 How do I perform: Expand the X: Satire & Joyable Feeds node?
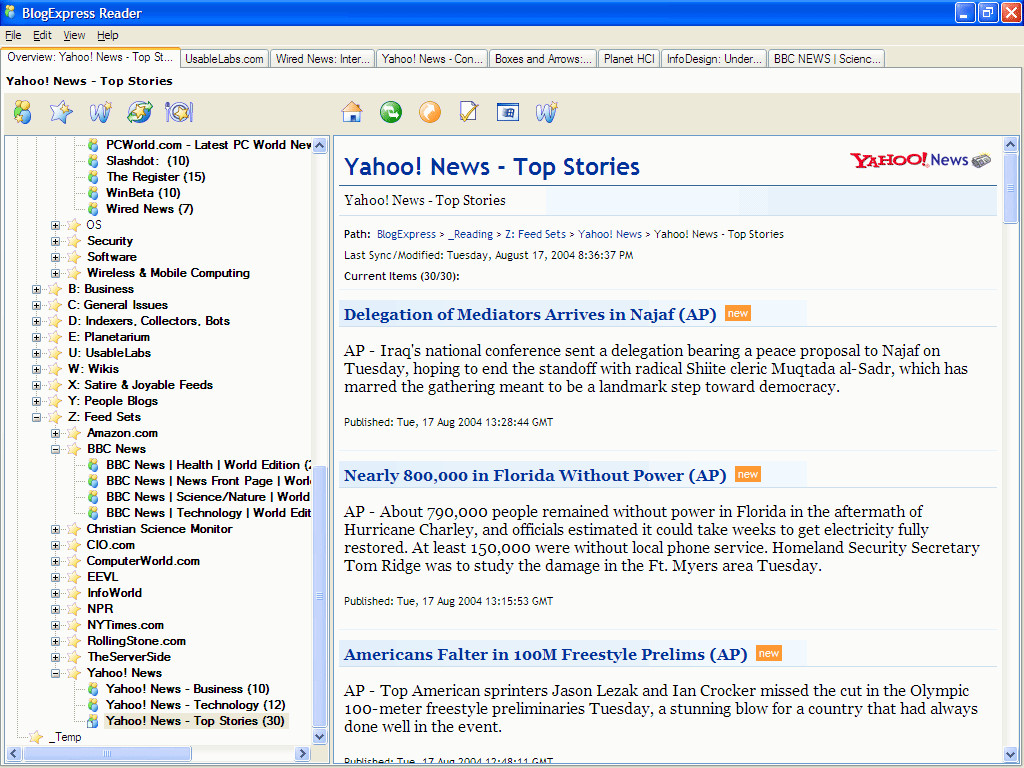point(37,385)
